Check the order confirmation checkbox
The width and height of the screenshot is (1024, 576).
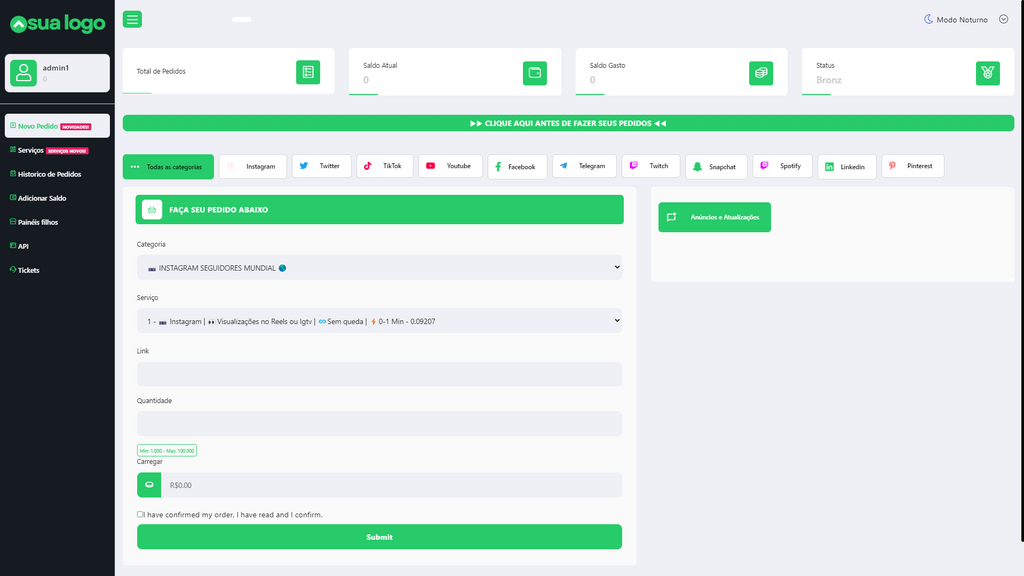pyautogui.click(x=140, y=515)
